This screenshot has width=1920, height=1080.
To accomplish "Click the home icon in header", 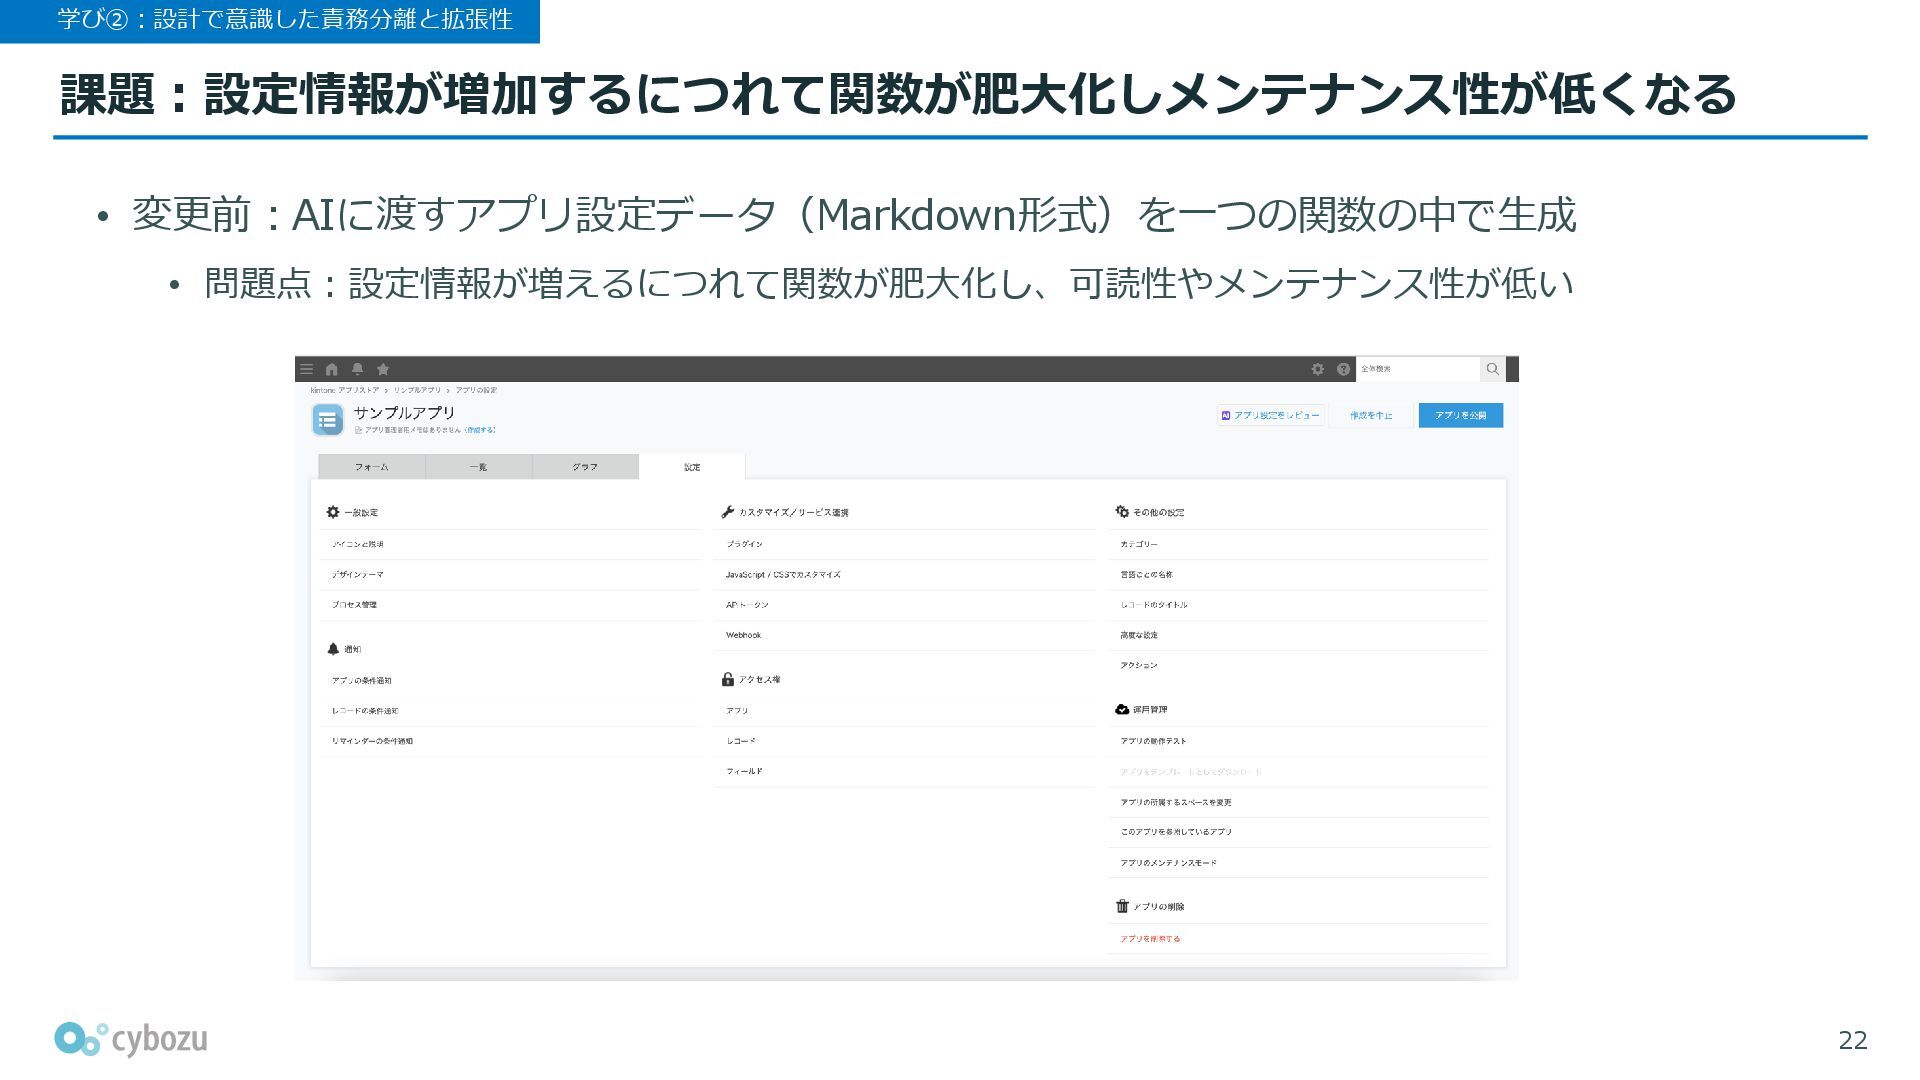I will [x=332, y=369].
